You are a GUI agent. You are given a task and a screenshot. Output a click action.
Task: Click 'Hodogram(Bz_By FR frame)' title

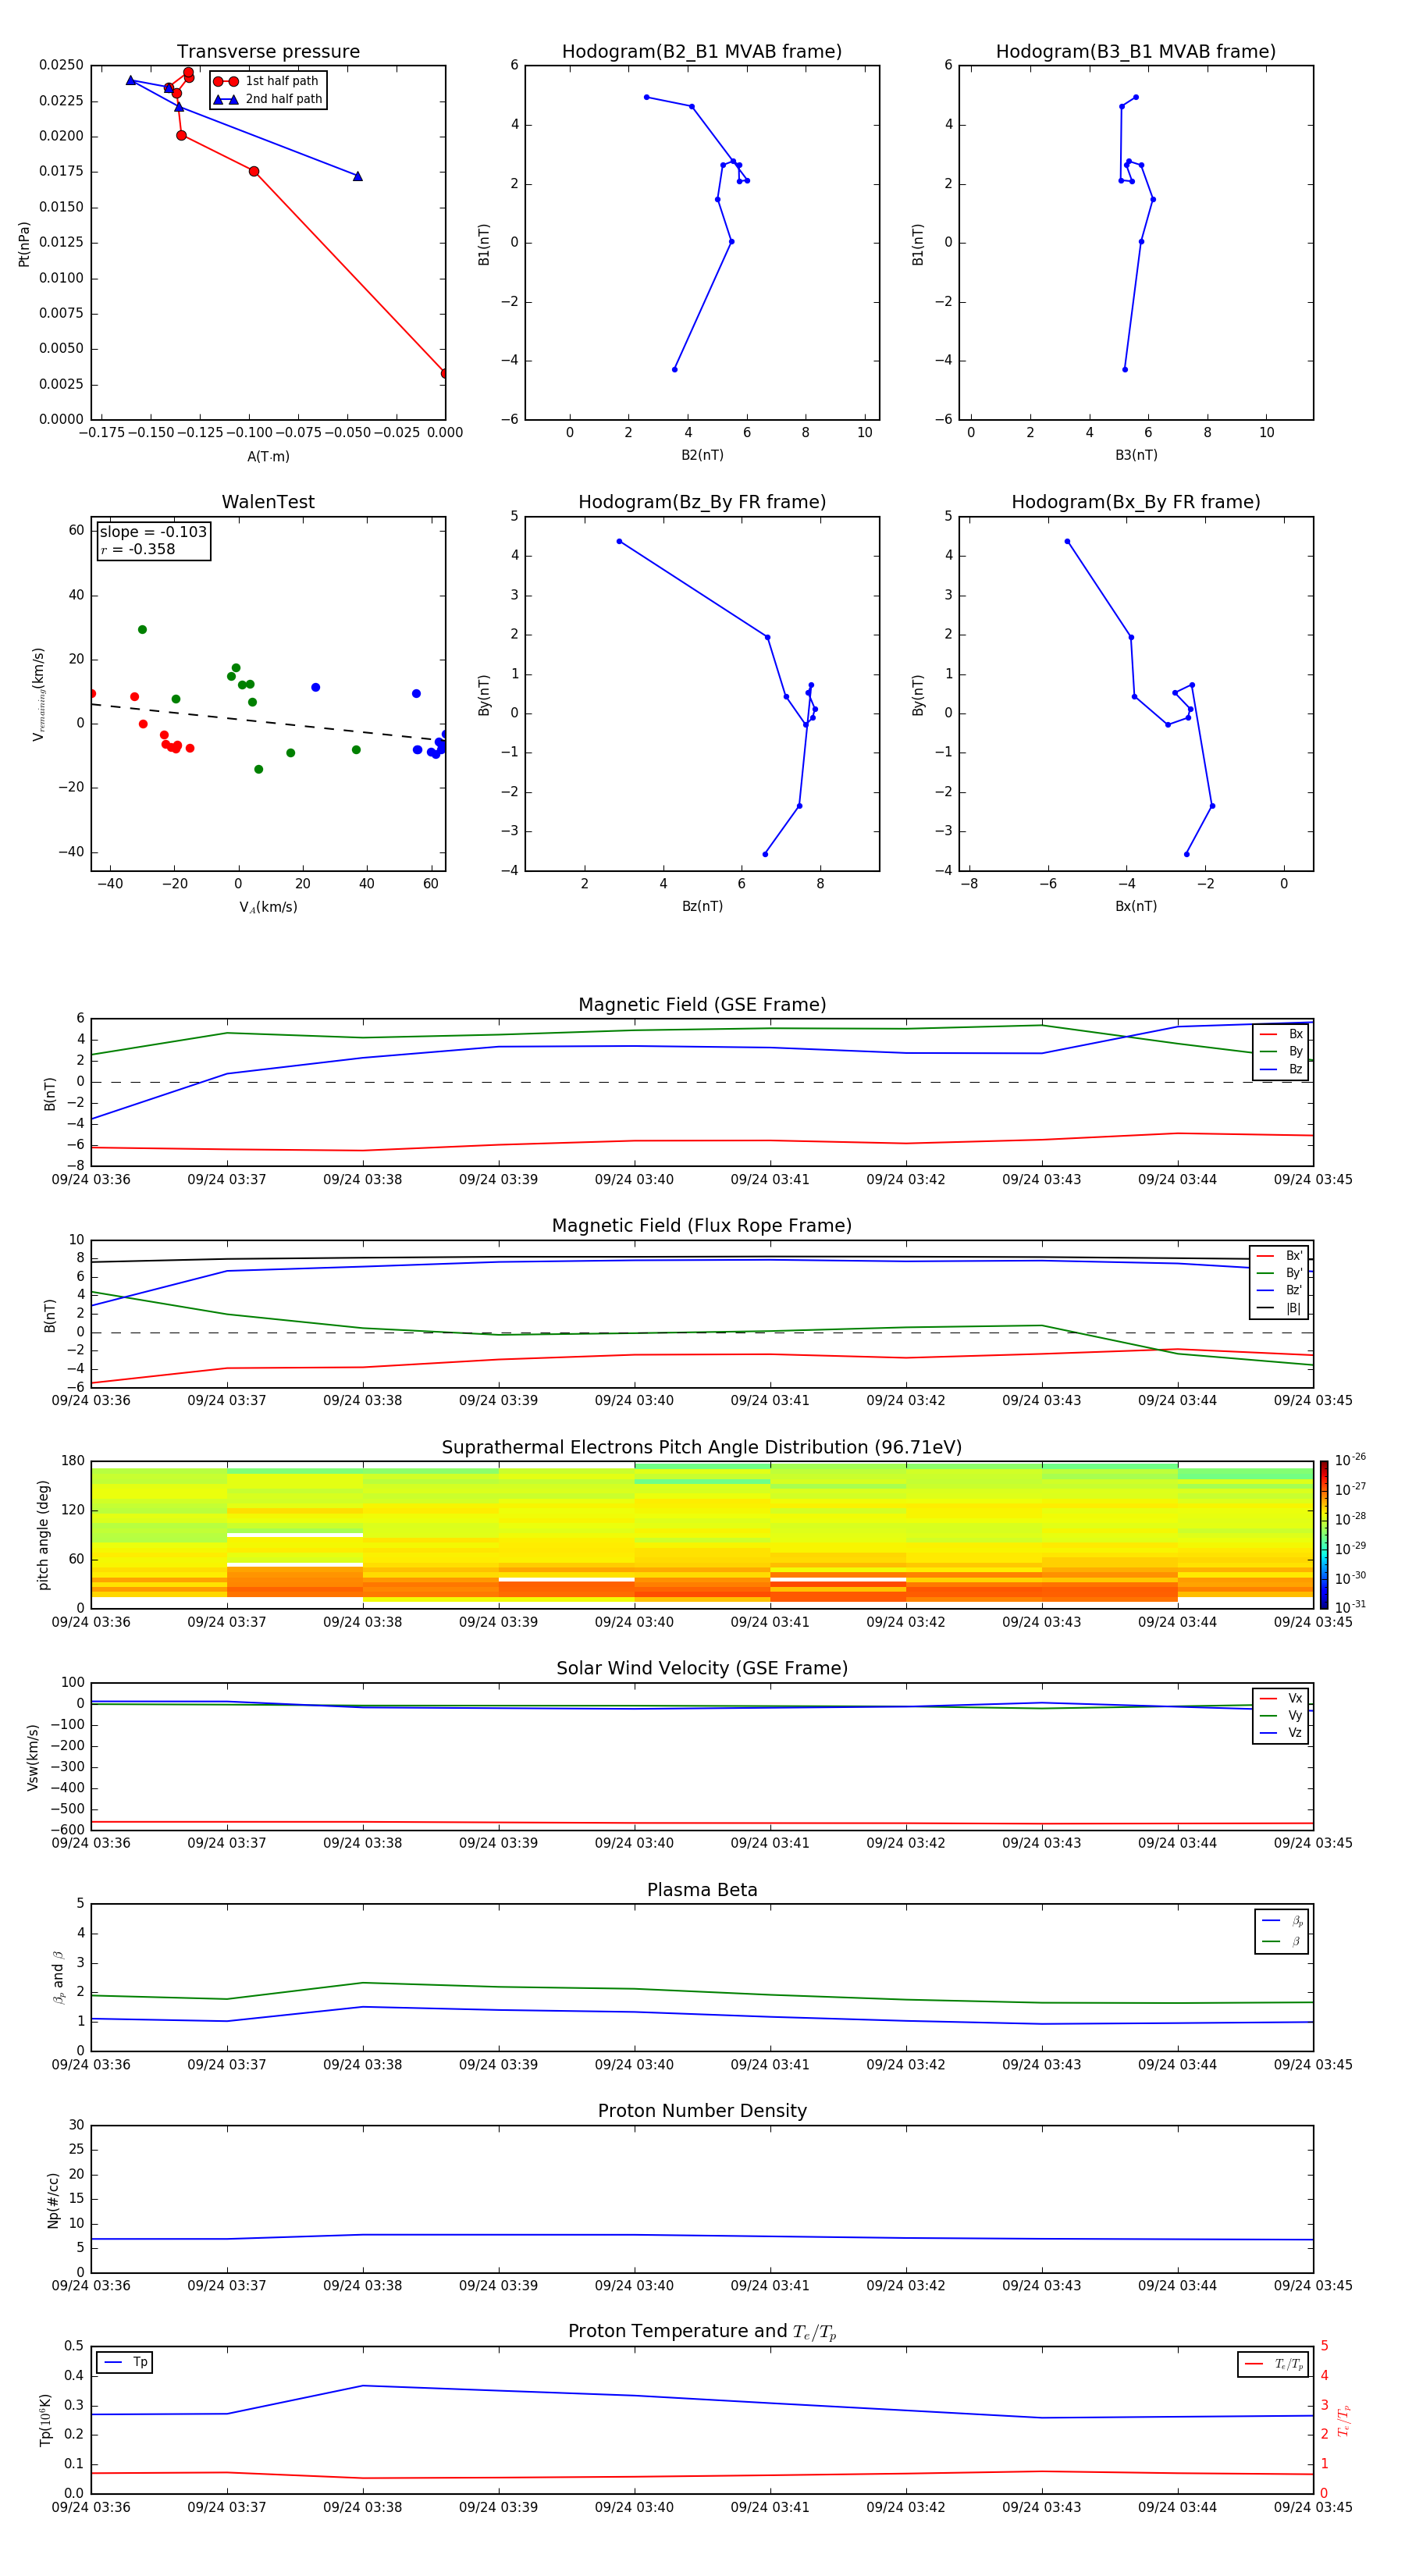(x=702, y=502)
